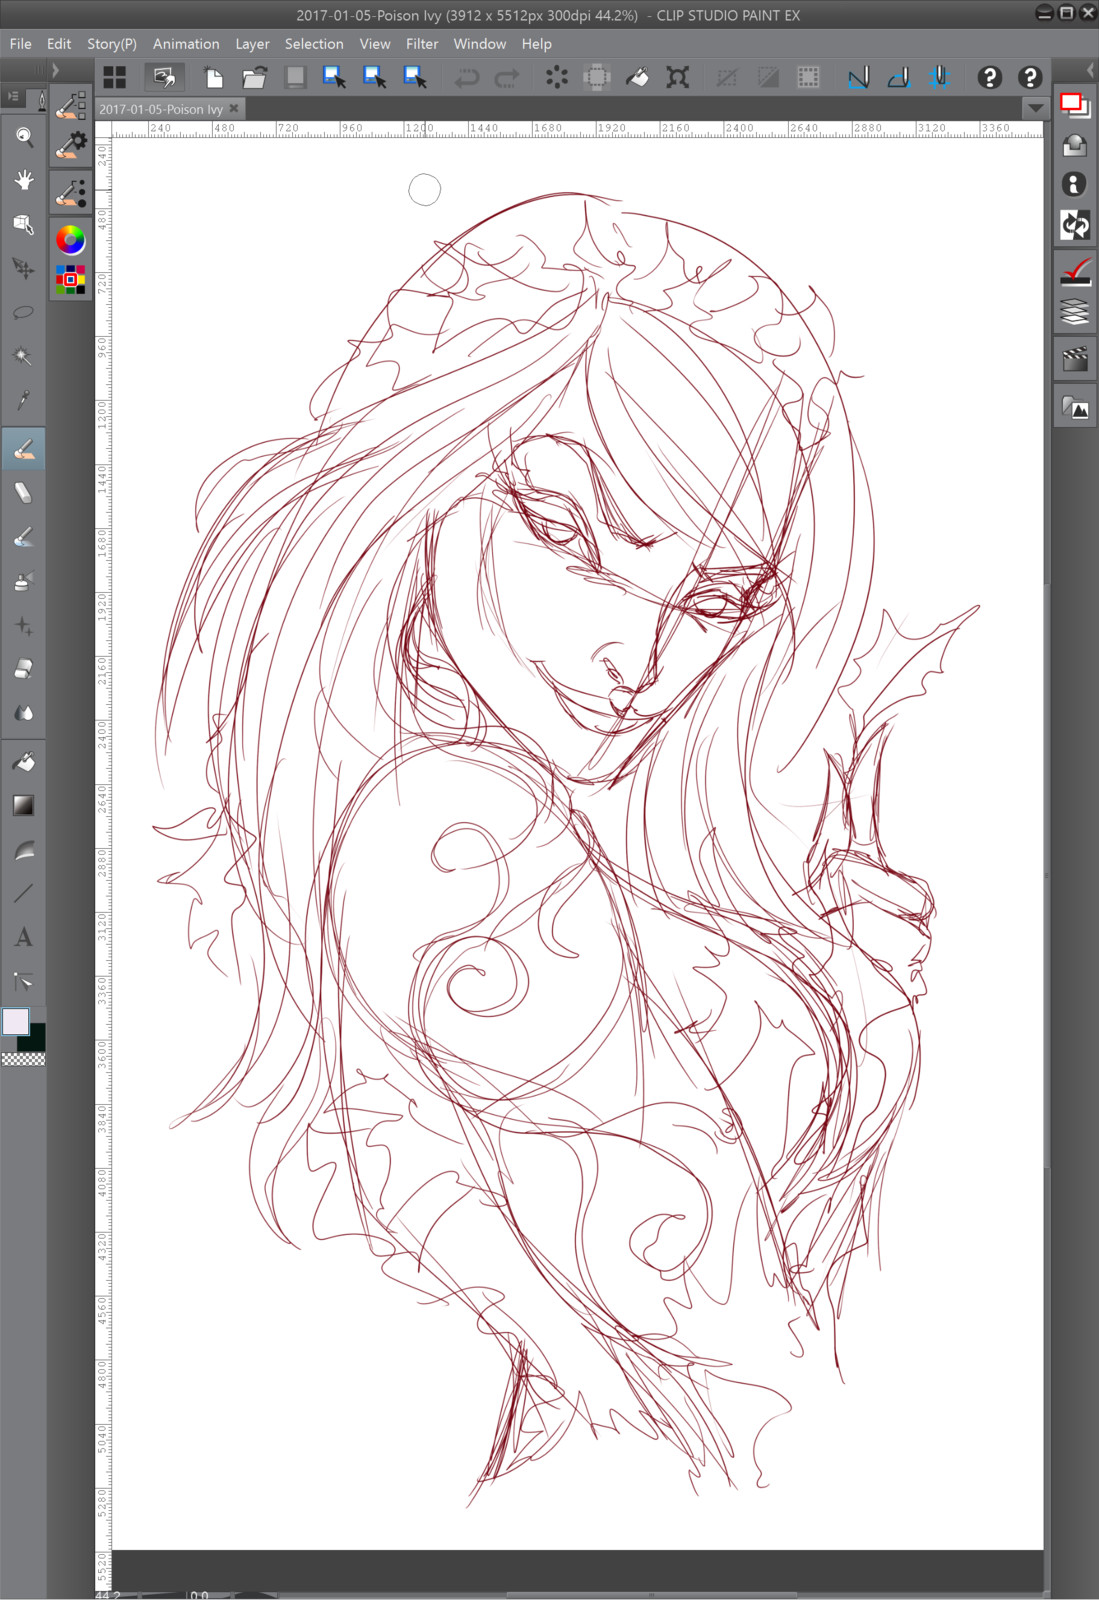Viewport: 1099px width, 1600px height.
Task: Open the Tool palette menu button
Action: [x=13, y=97]
